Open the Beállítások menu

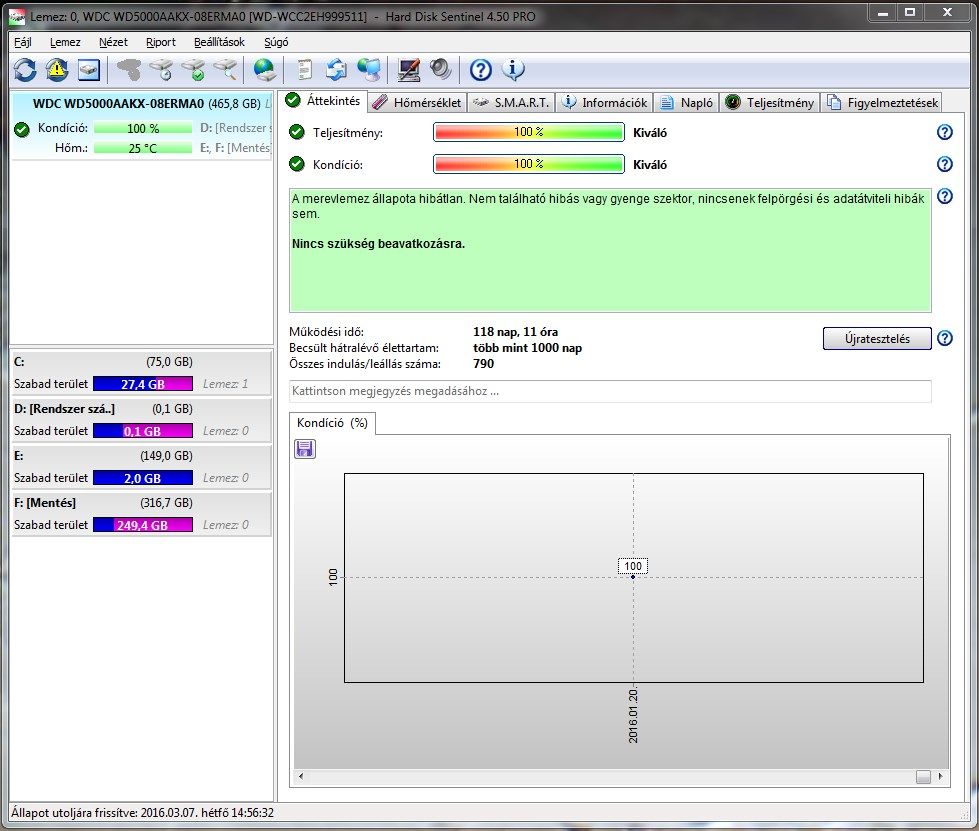[219, 42]
